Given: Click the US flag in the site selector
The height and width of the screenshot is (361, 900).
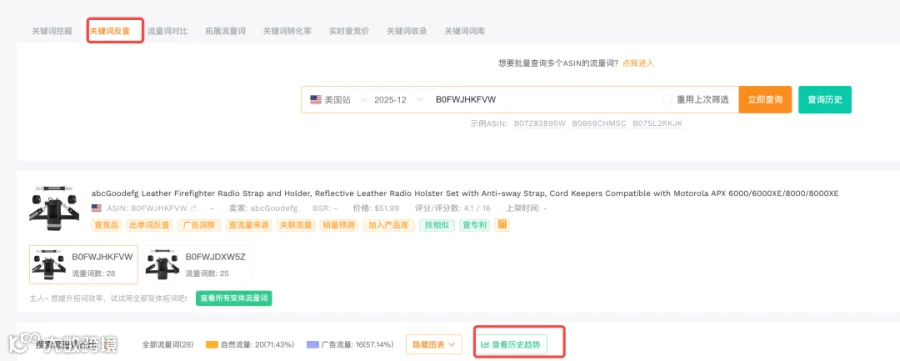Looking at the screenshot, I should coord(316,99).
